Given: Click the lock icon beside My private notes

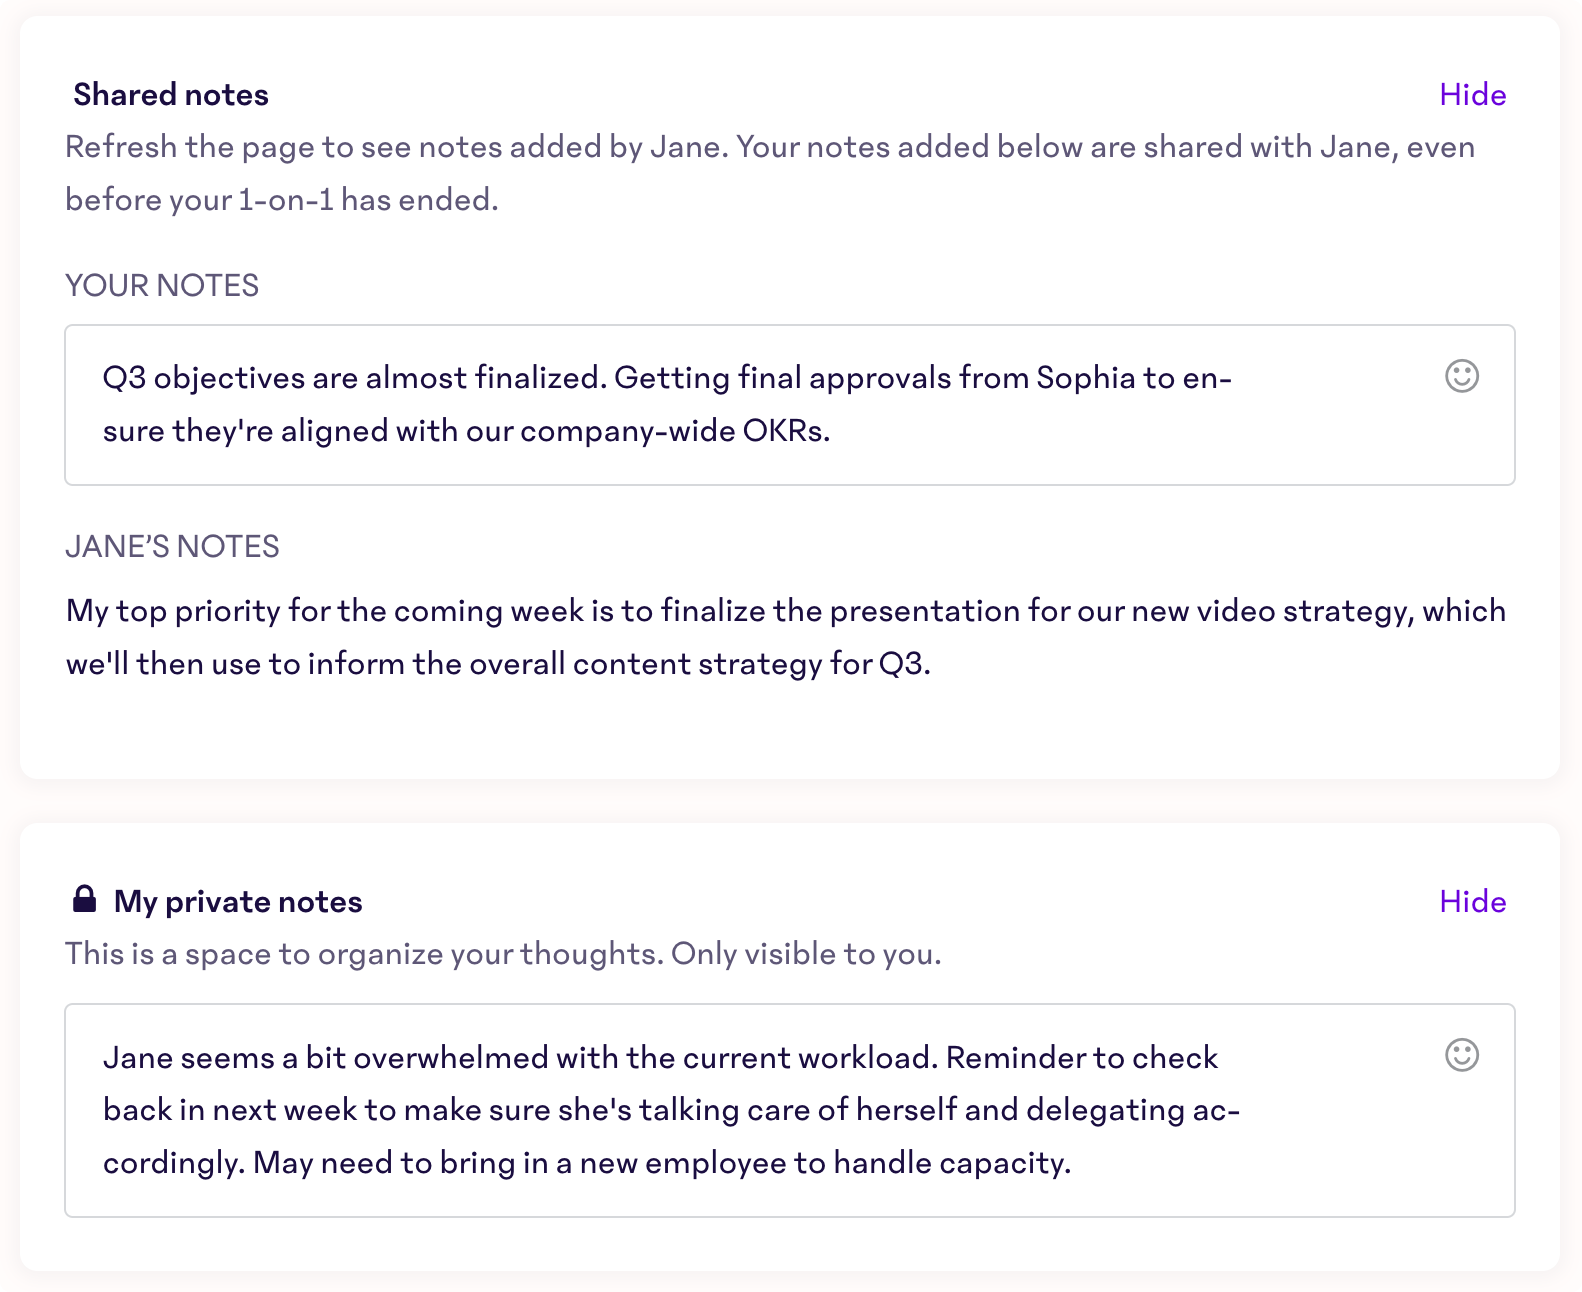Looking at the screenshot, I should point(85,899).
